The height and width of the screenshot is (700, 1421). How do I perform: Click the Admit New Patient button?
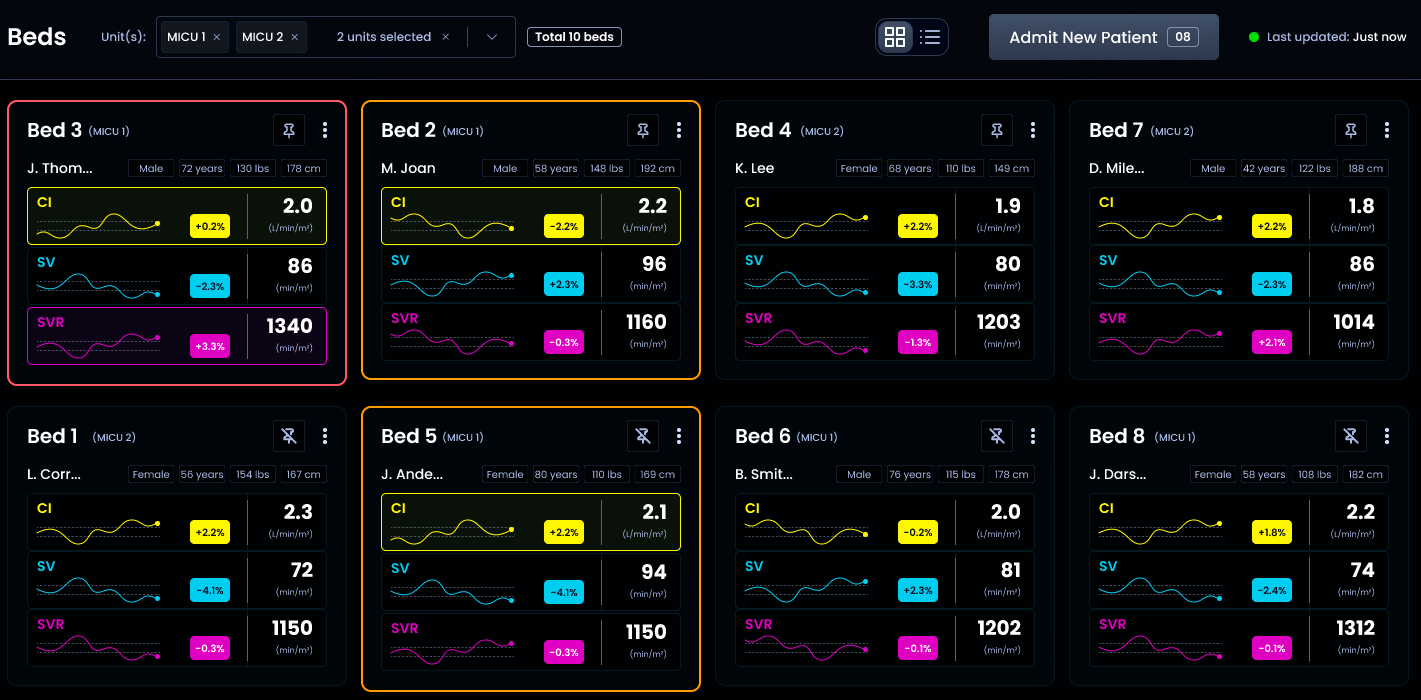click(1103, 37)
